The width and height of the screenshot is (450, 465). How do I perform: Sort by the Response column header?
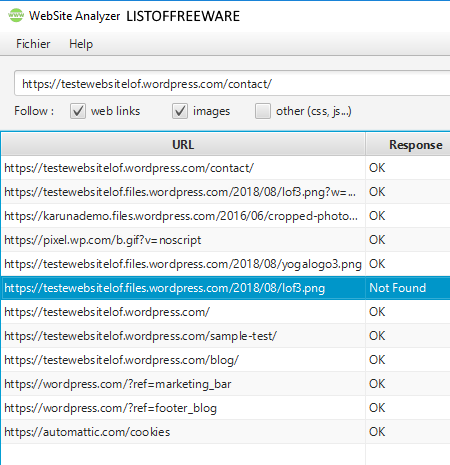click(408, 145)
